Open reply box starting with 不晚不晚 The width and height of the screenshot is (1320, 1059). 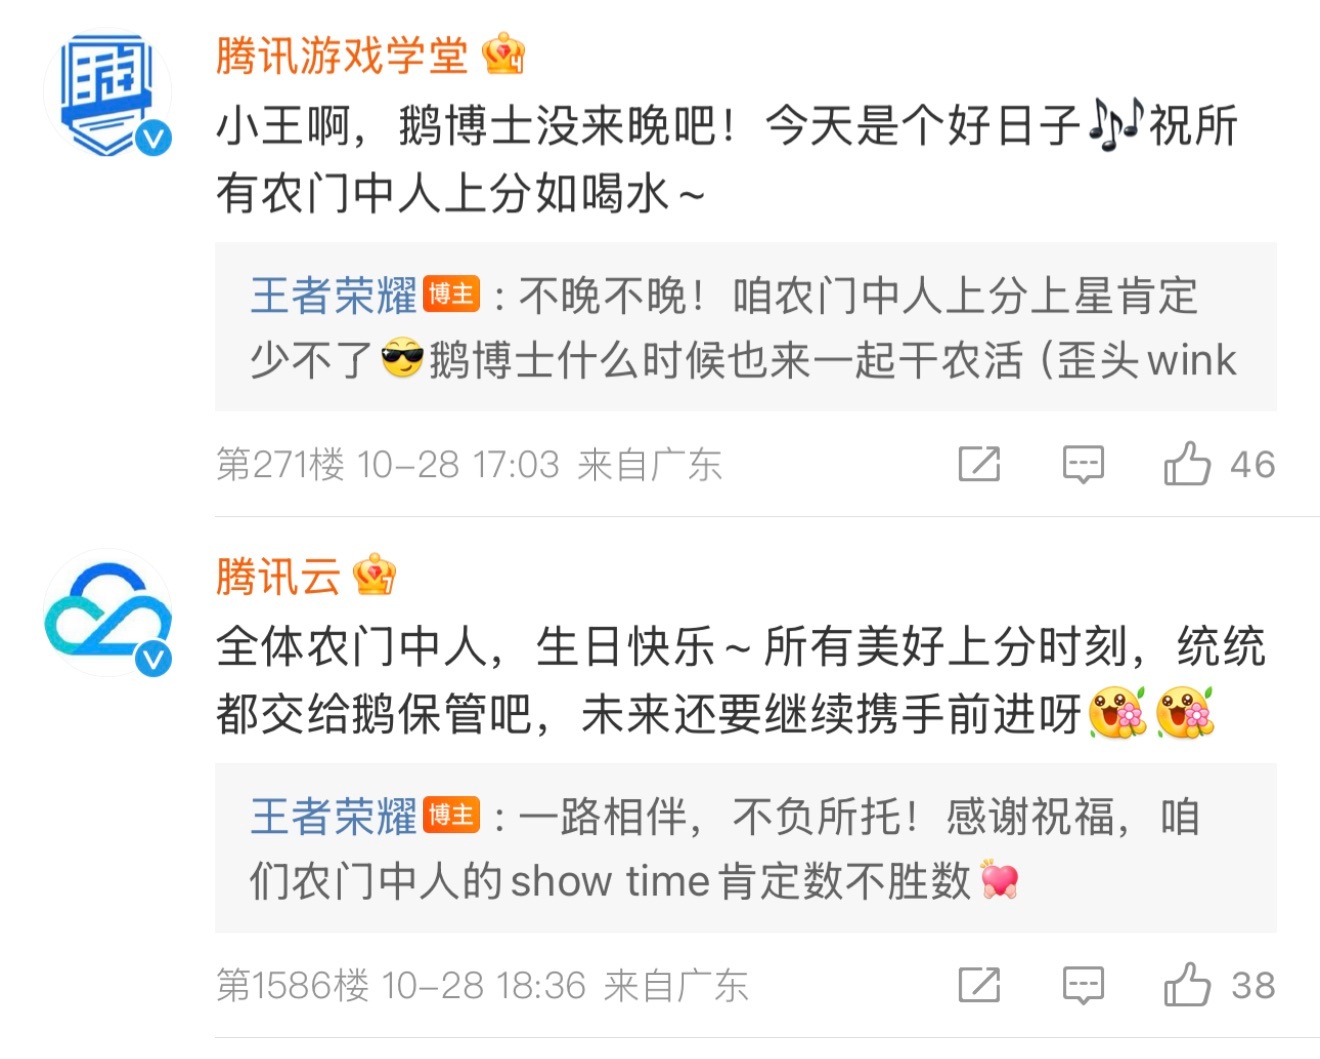click(746, 326)
